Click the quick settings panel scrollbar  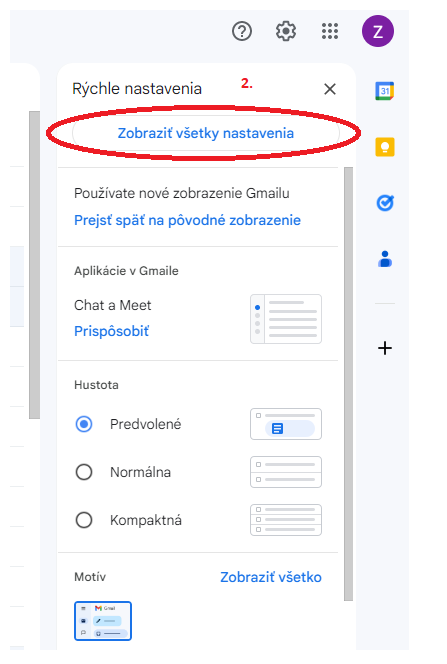click(348, 383)
